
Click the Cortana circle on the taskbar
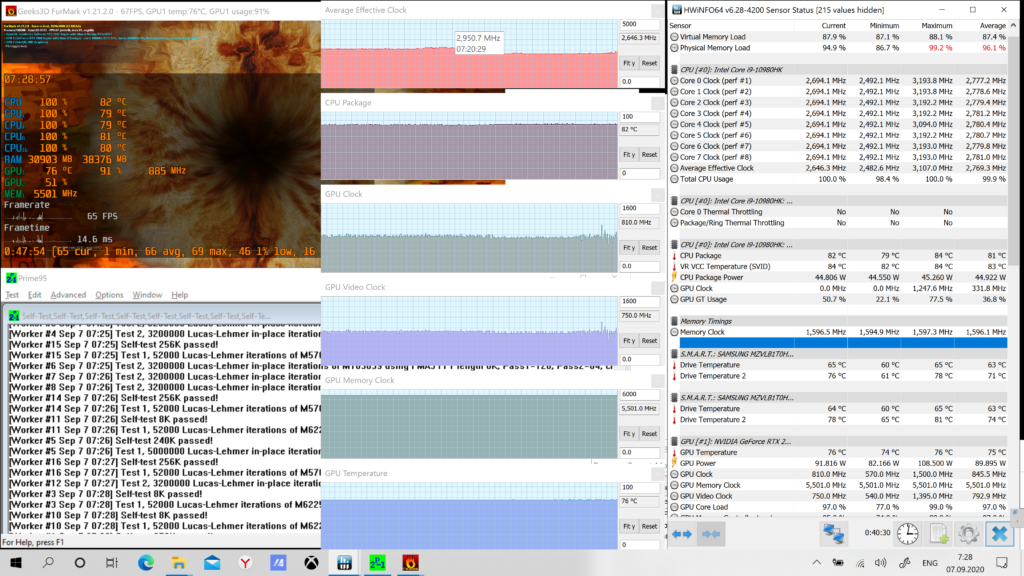pyautogui.click(x=80, y=562)
